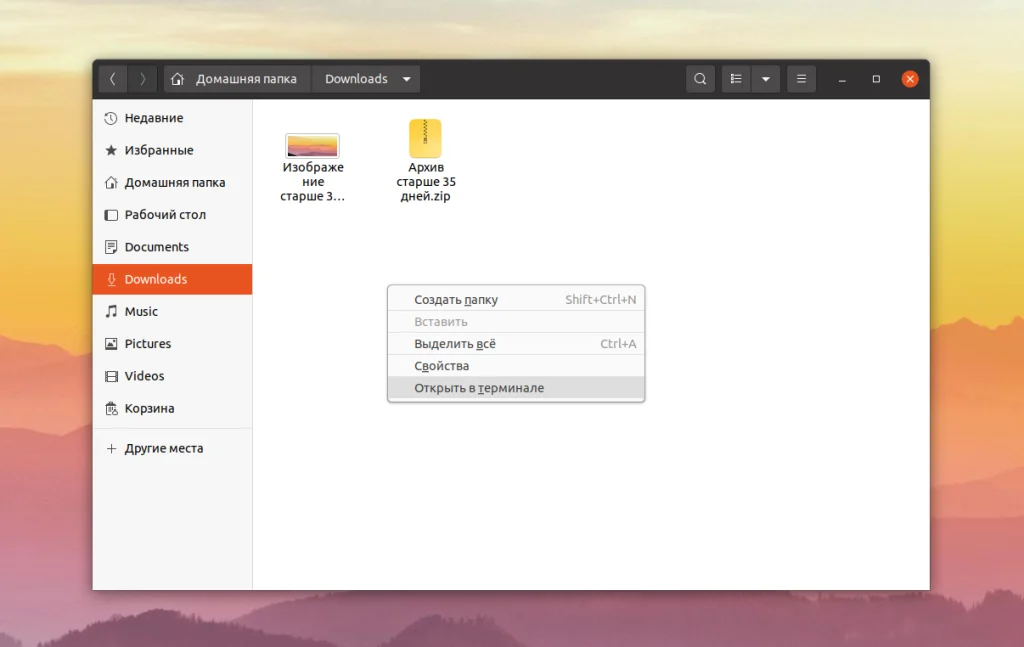The width and height of the screenshot is (1024, 647).
Task: Open the hamburger menu in the titlebar
Action: [801, 78]
